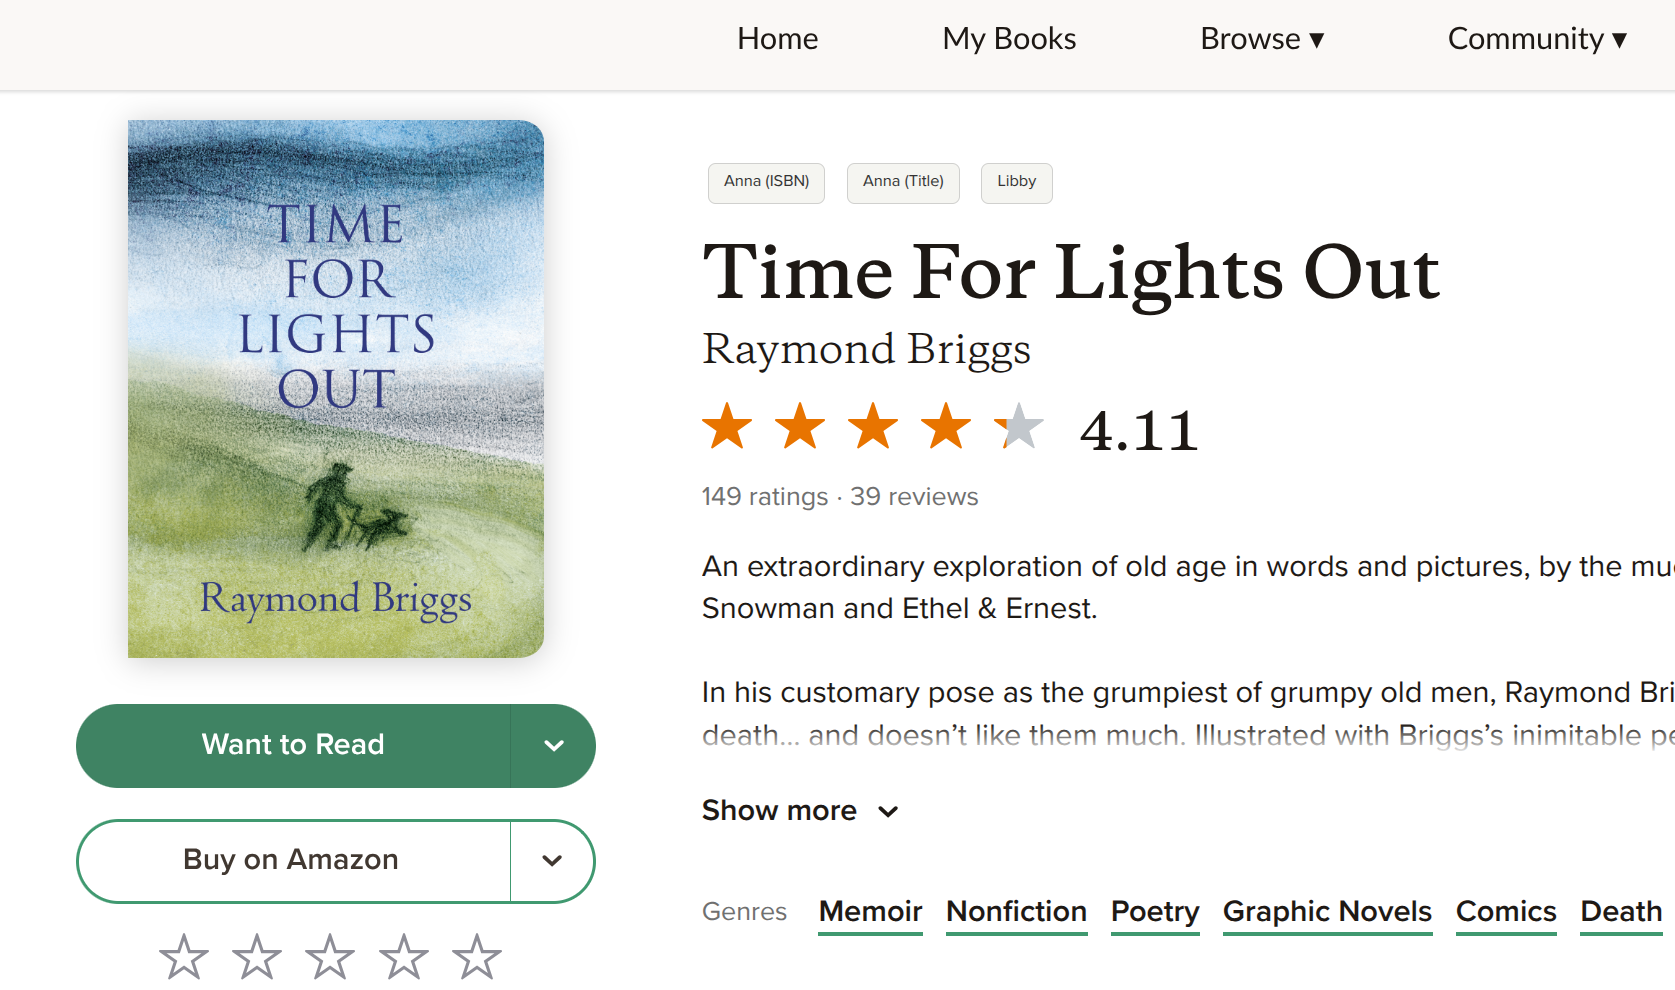Open the Browse dropdown menu
Viewport: 1675px width, 990px height.
pyautogui.click(x=1262, y=39)
